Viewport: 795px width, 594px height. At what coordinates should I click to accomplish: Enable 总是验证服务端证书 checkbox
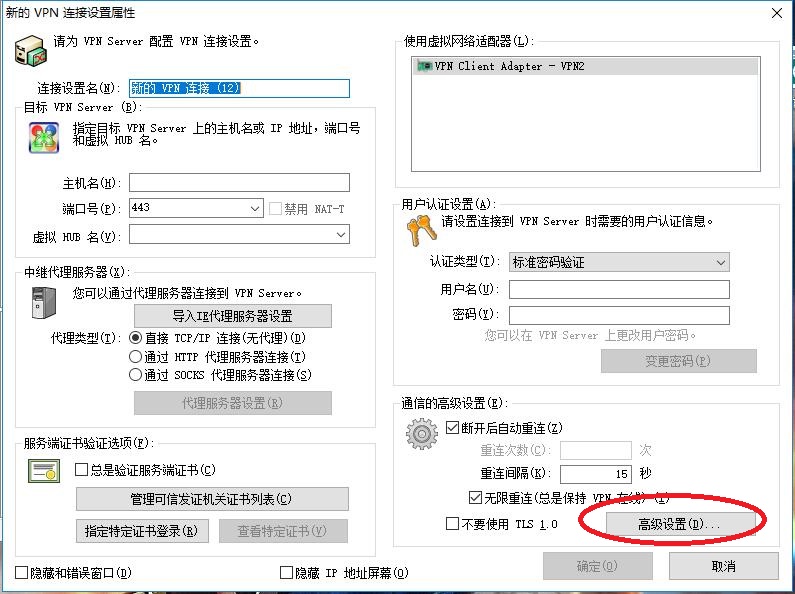(x=83, y=470)
